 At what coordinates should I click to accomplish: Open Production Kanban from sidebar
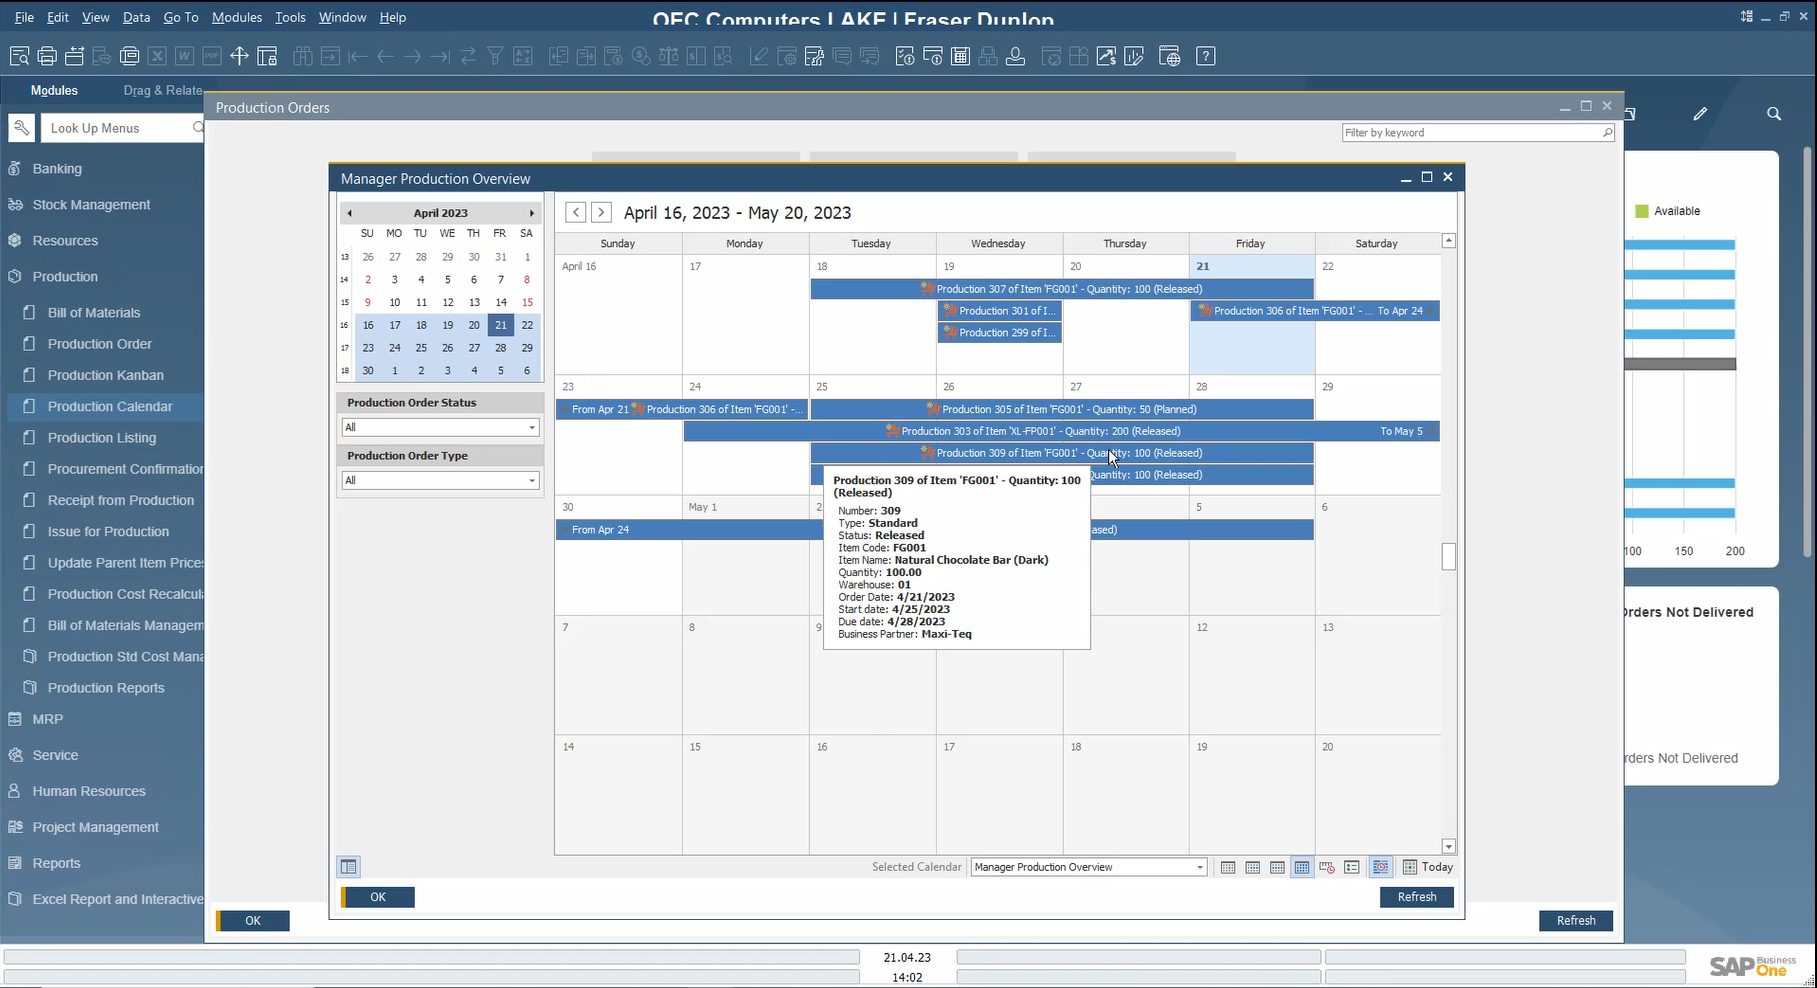106,375
